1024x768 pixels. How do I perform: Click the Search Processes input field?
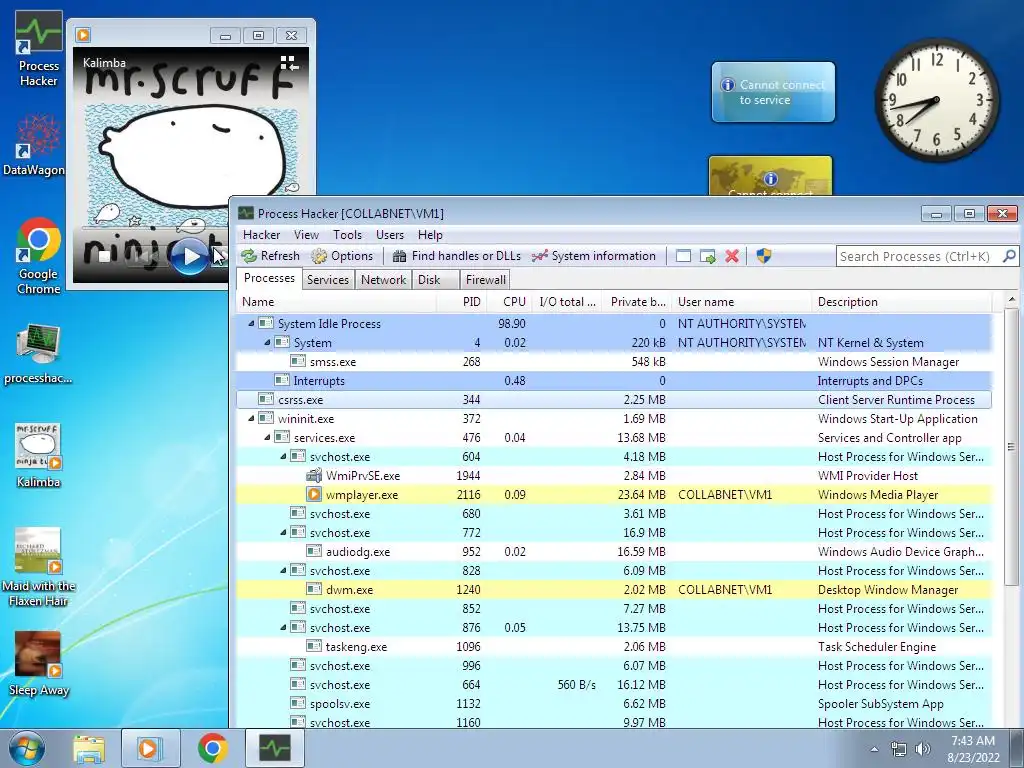coord(919,256)
